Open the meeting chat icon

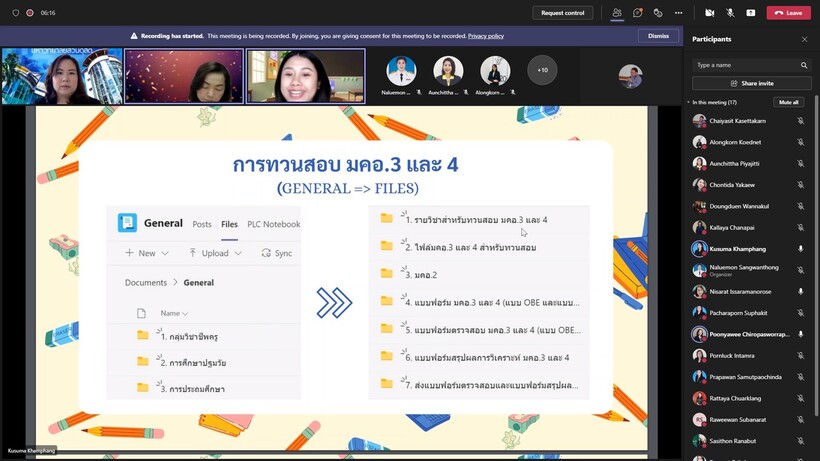click(x=637, y=13)
